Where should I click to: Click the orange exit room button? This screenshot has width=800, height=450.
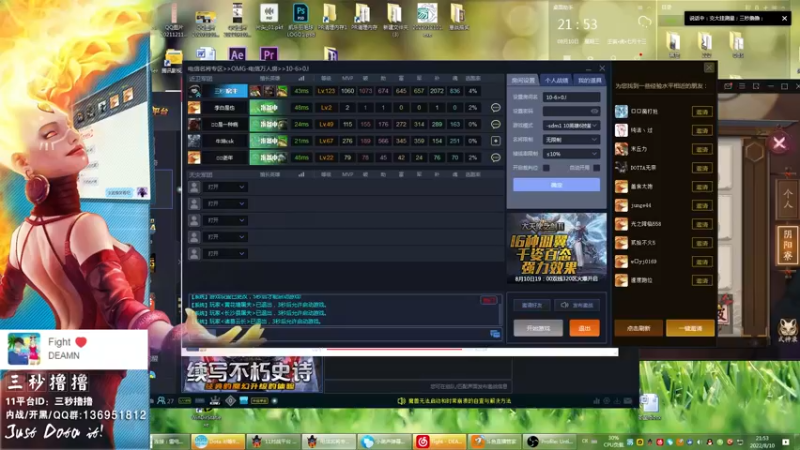pyautogui.click(x=584, y=328)
